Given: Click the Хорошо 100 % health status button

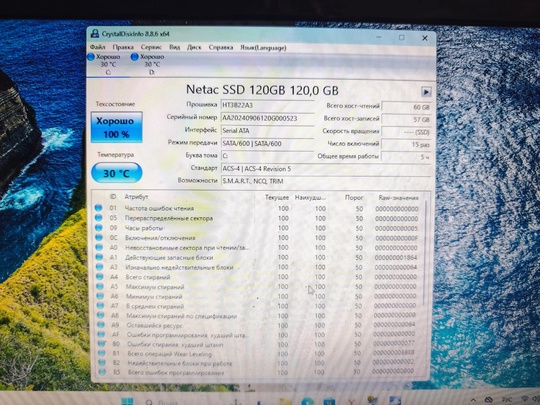Looking at the screenshot, I should pyautogui.click(x=117, y=127).
